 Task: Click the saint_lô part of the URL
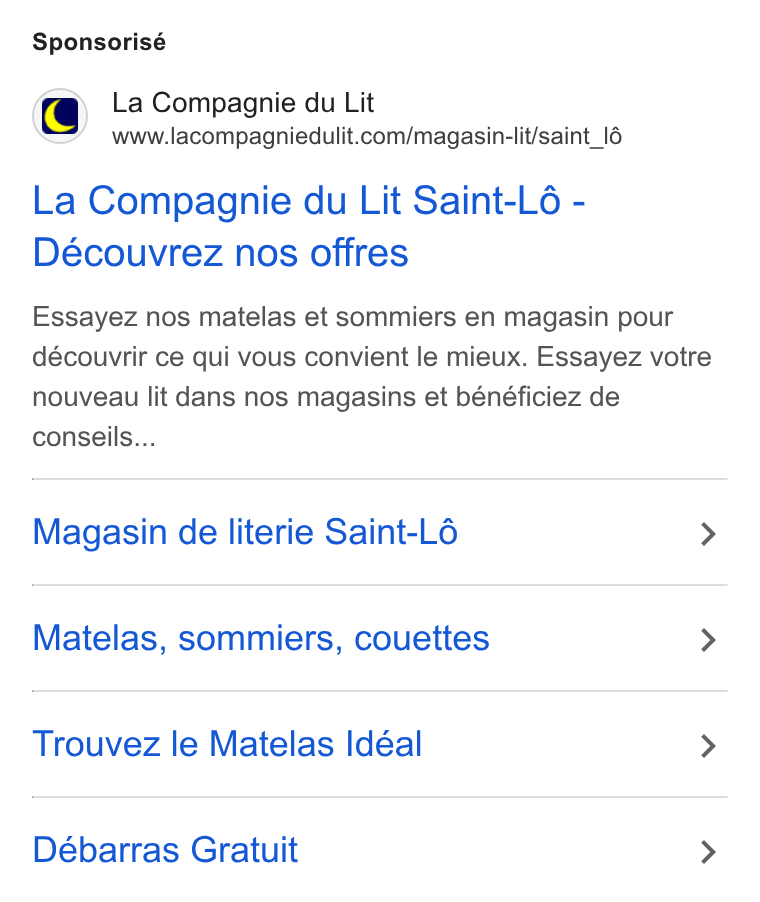coord(580,137)
